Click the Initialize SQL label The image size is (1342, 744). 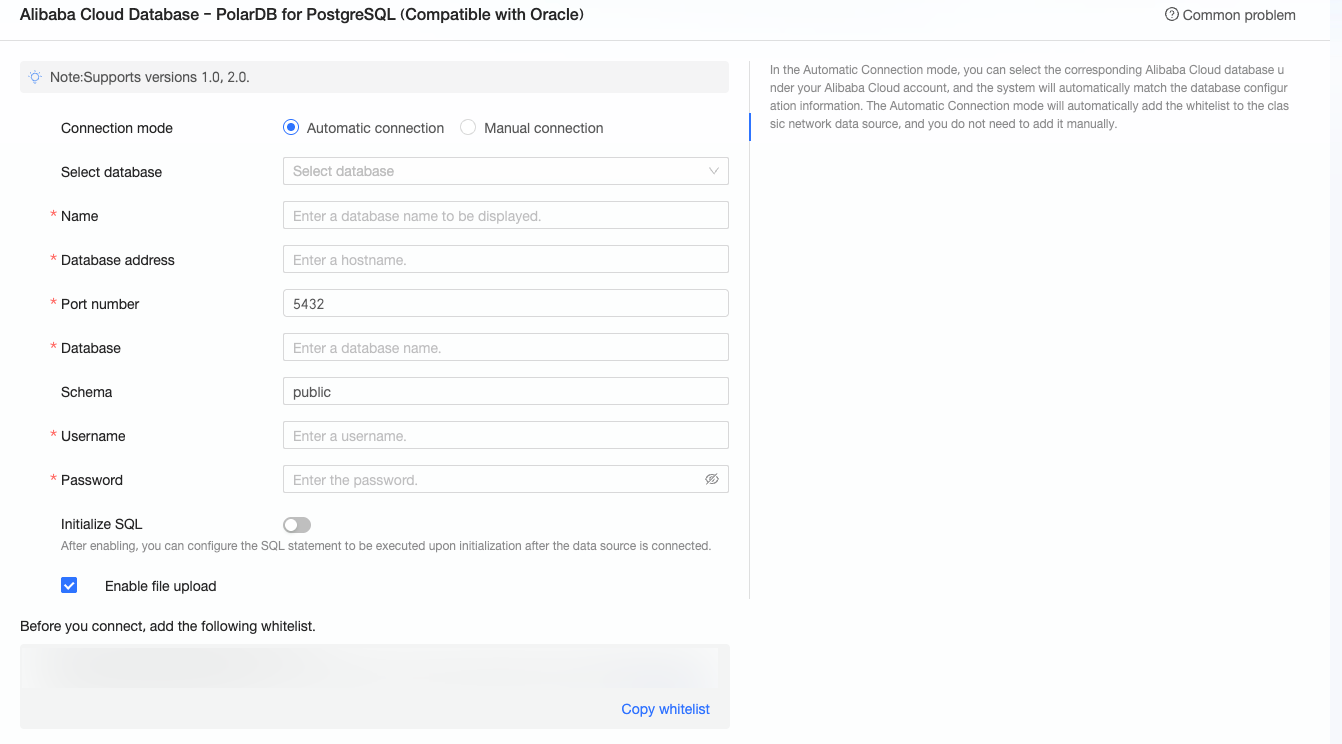pos(101,524)
